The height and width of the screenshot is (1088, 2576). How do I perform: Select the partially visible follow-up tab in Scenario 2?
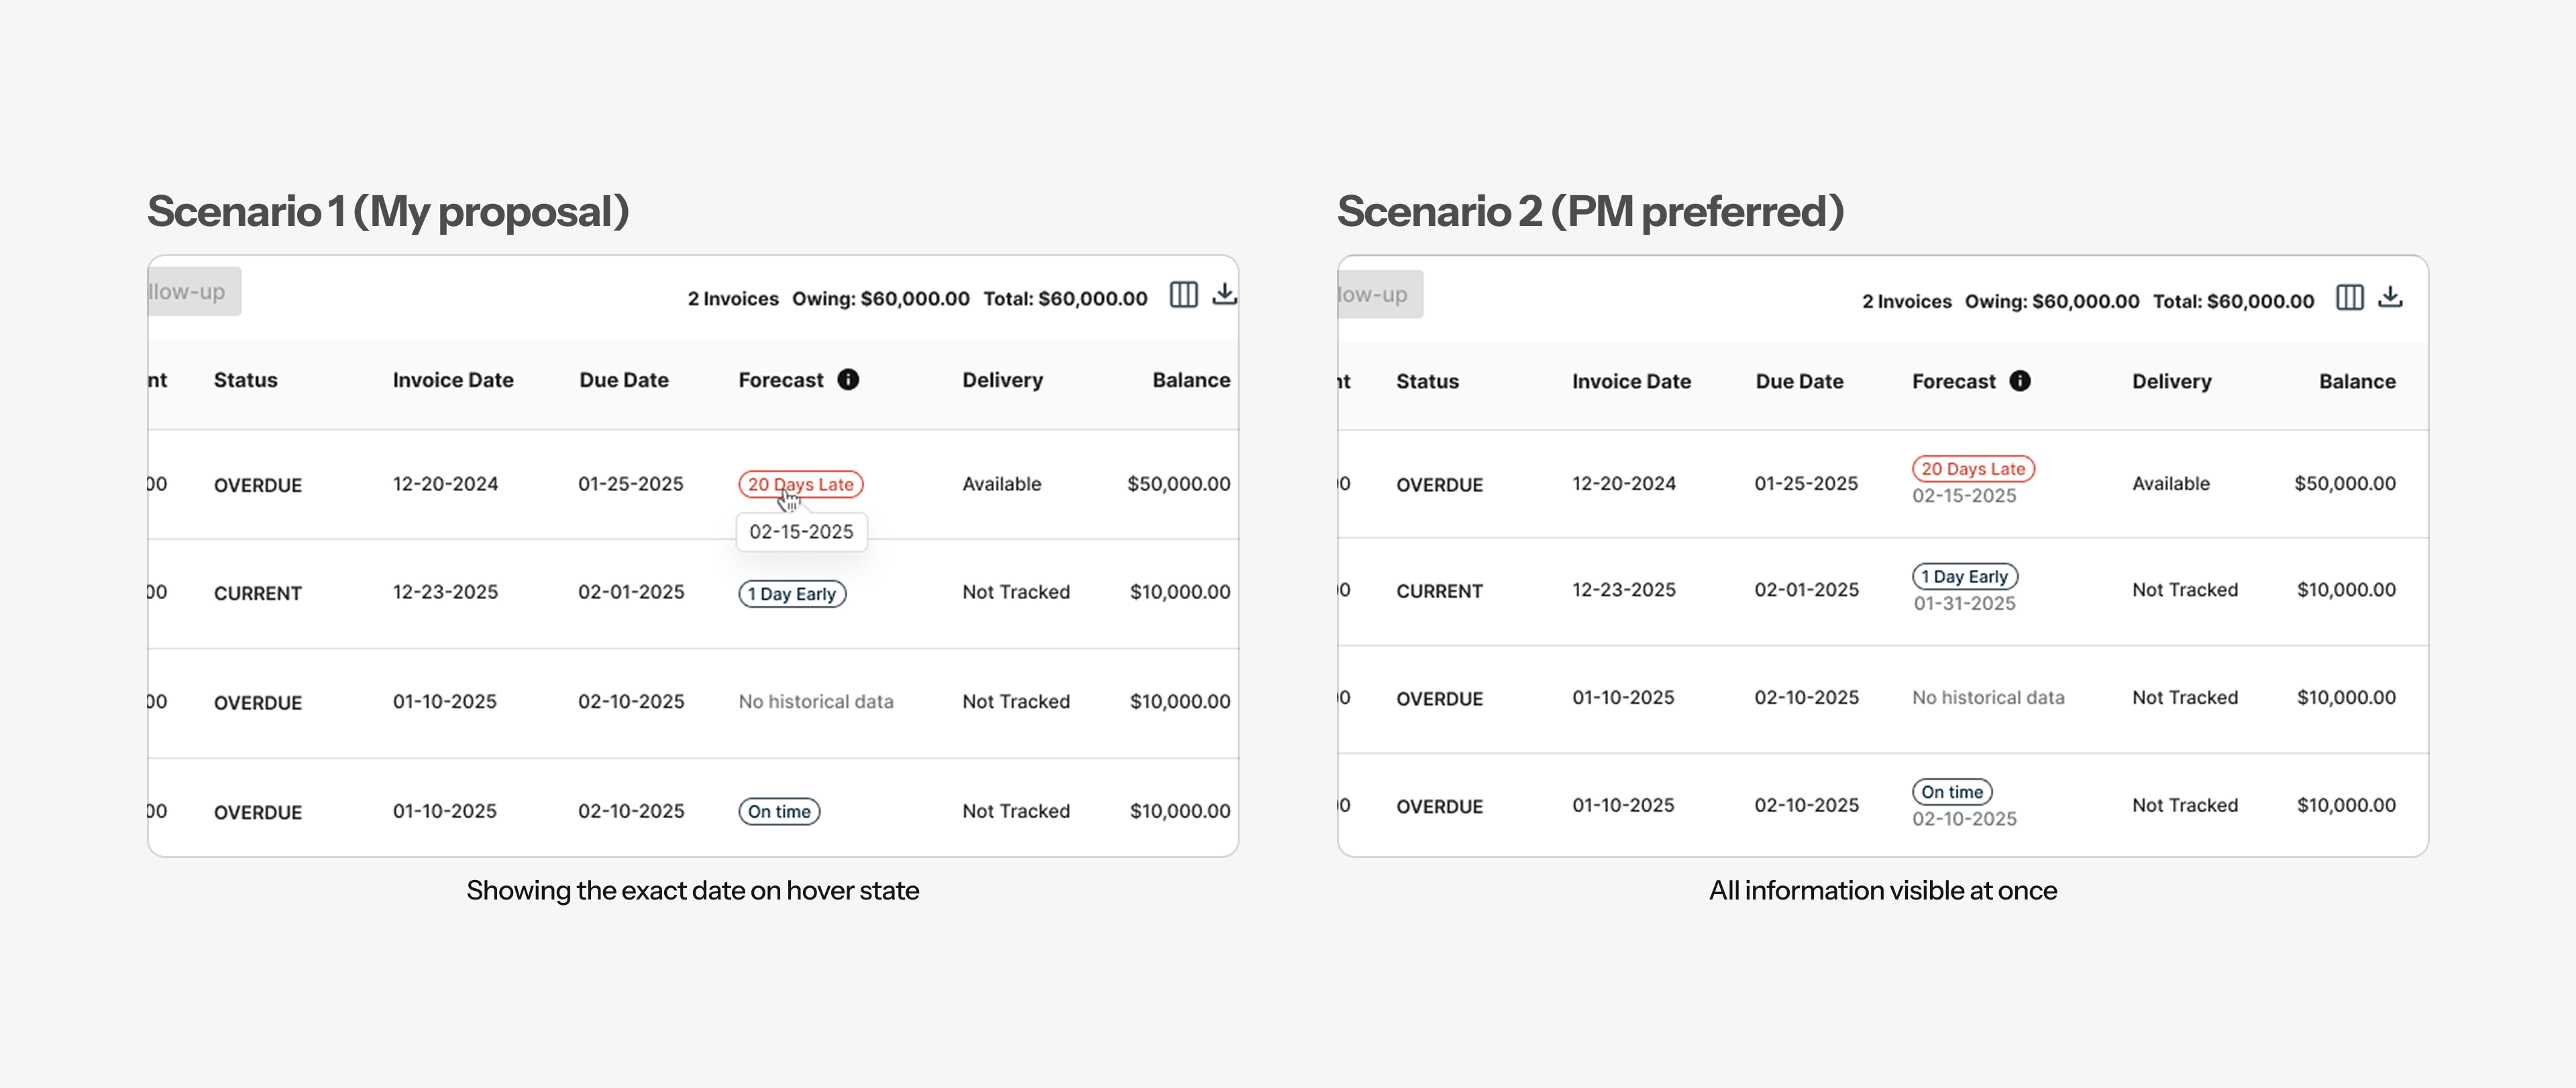(x=1379, y=295)
